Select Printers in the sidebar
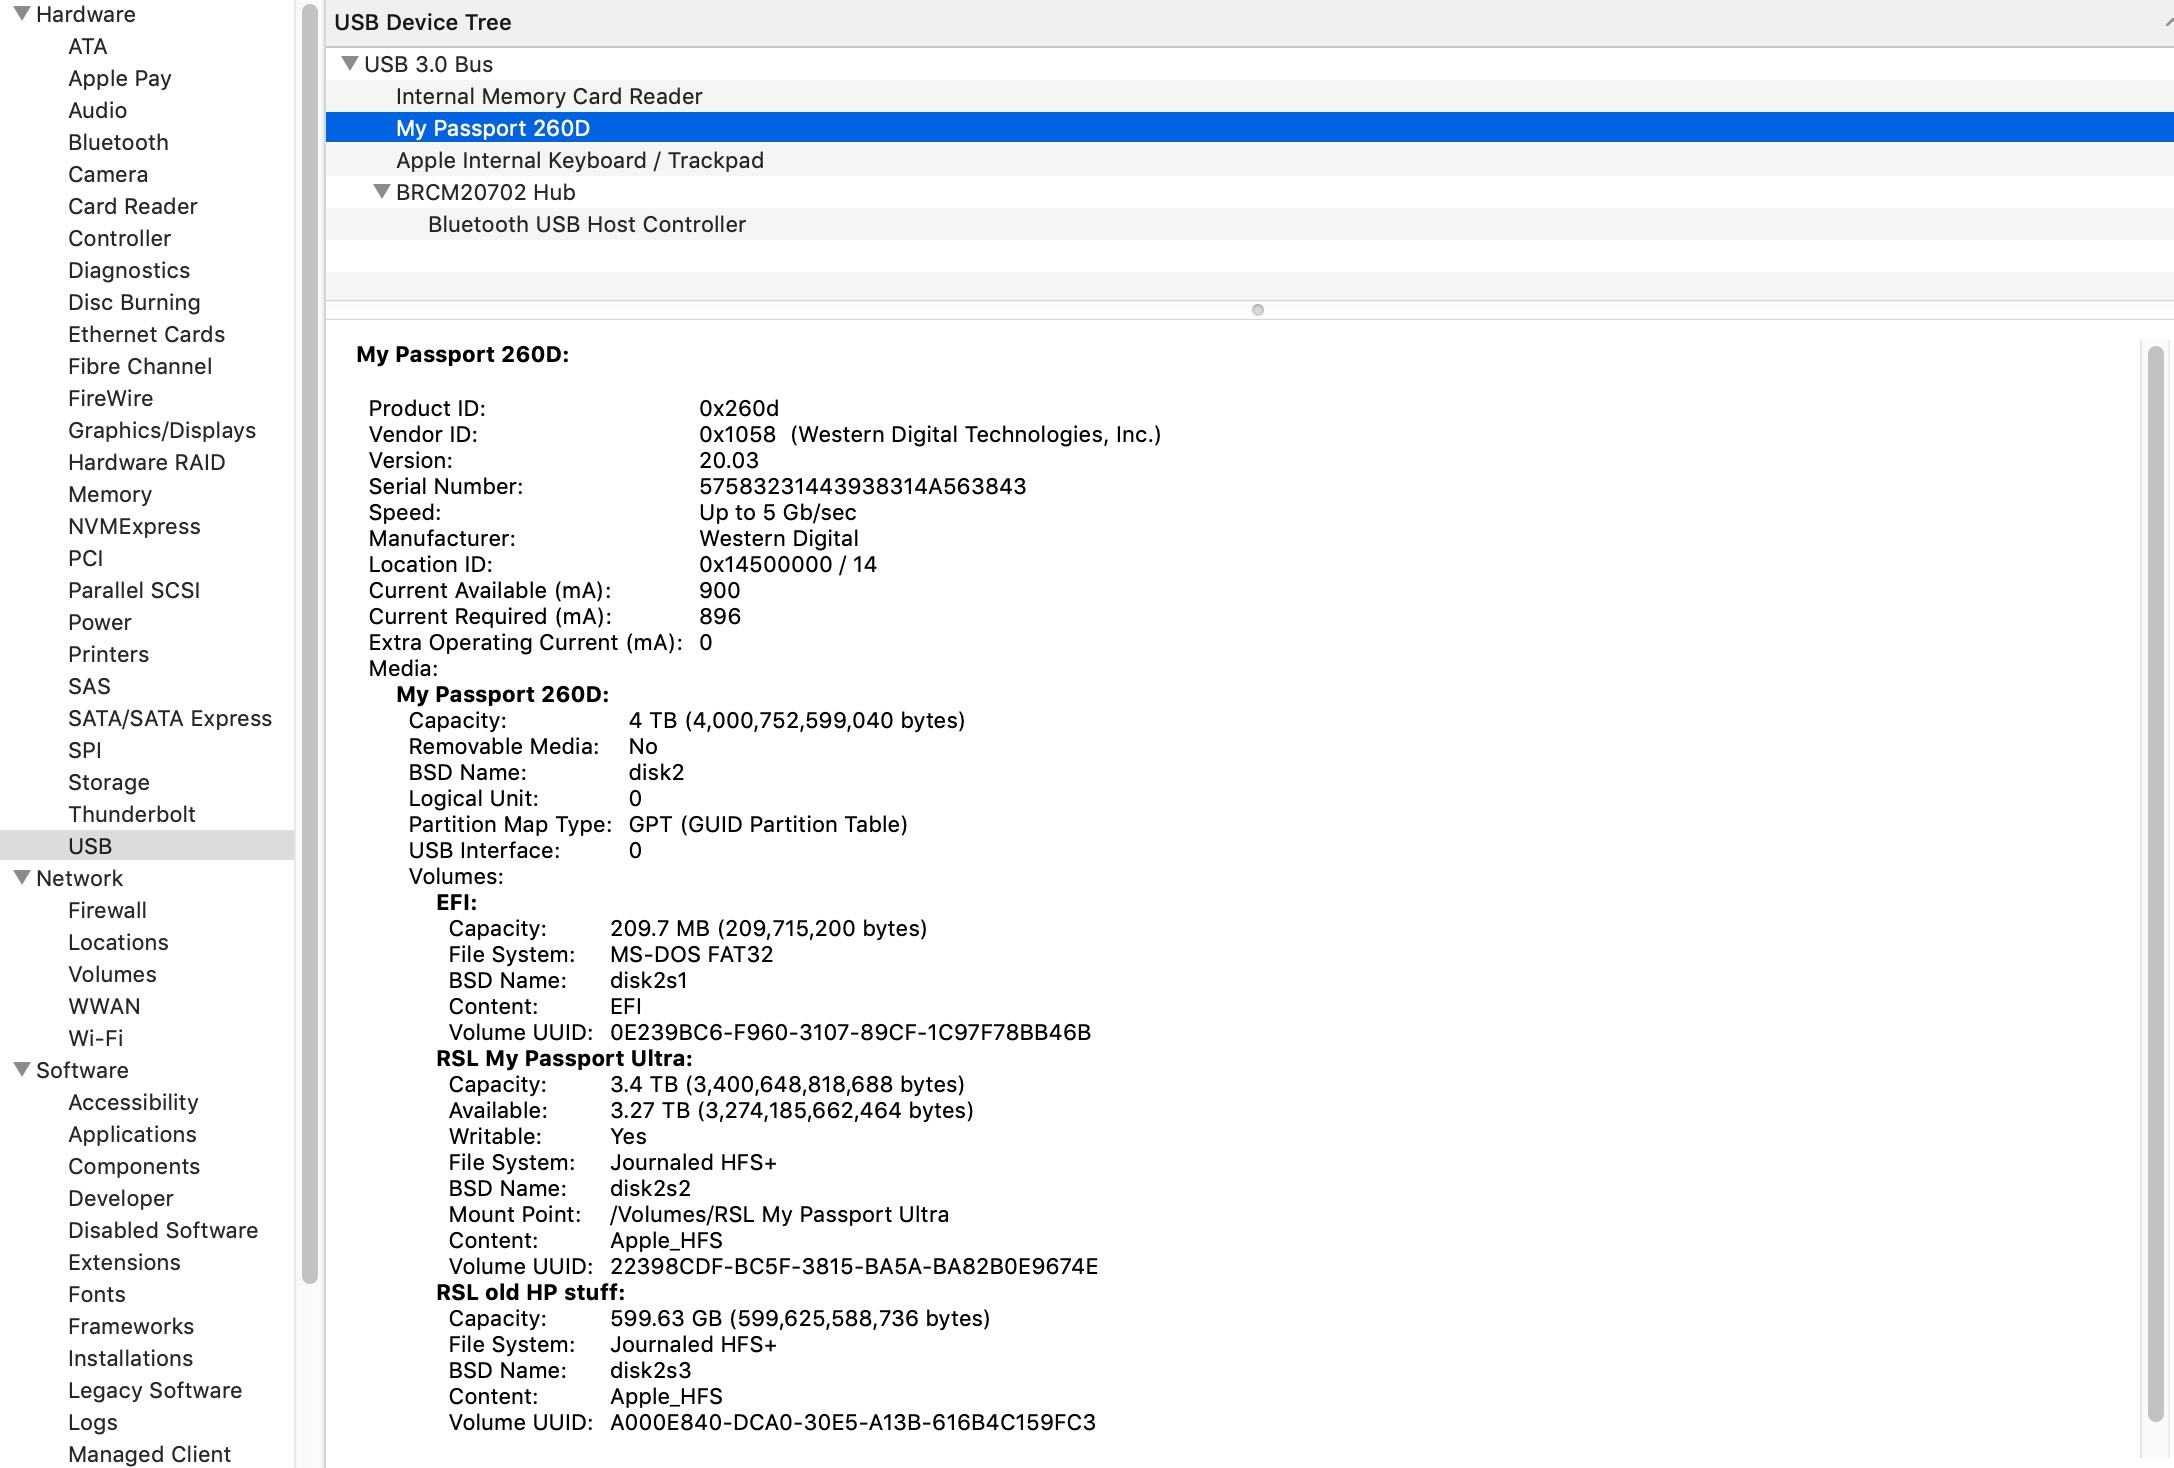Image resolution: width=2174 pixels, height=1468 pixels. [108, 654]
